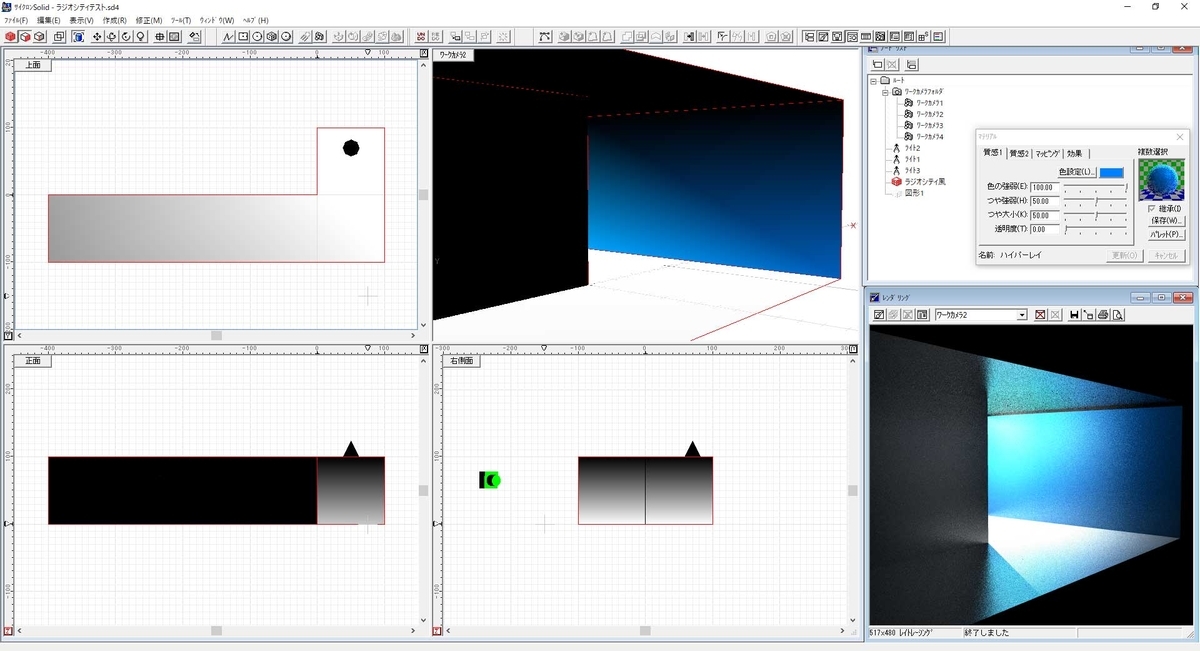
Task: Click the crosshair grid toolbar icon
Action: [160, 37]
